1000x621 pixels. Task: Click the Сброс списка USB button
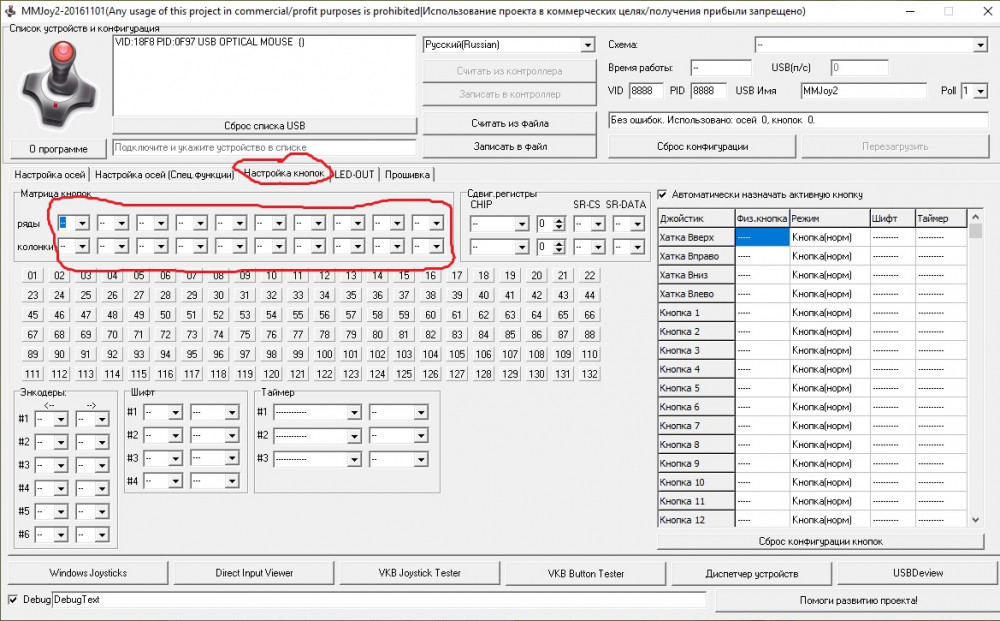point(264,126)
